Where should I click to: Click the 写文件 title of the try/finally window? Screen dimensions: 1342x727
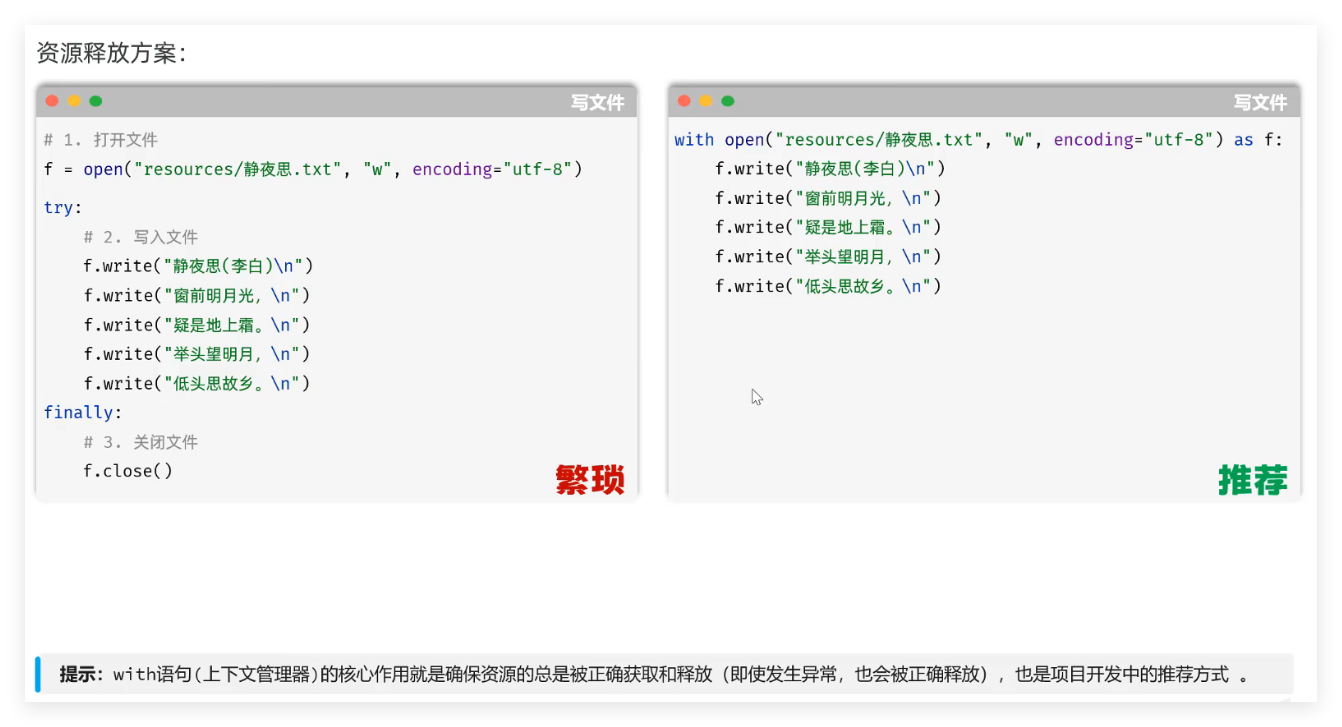click(x=597, y=102)
